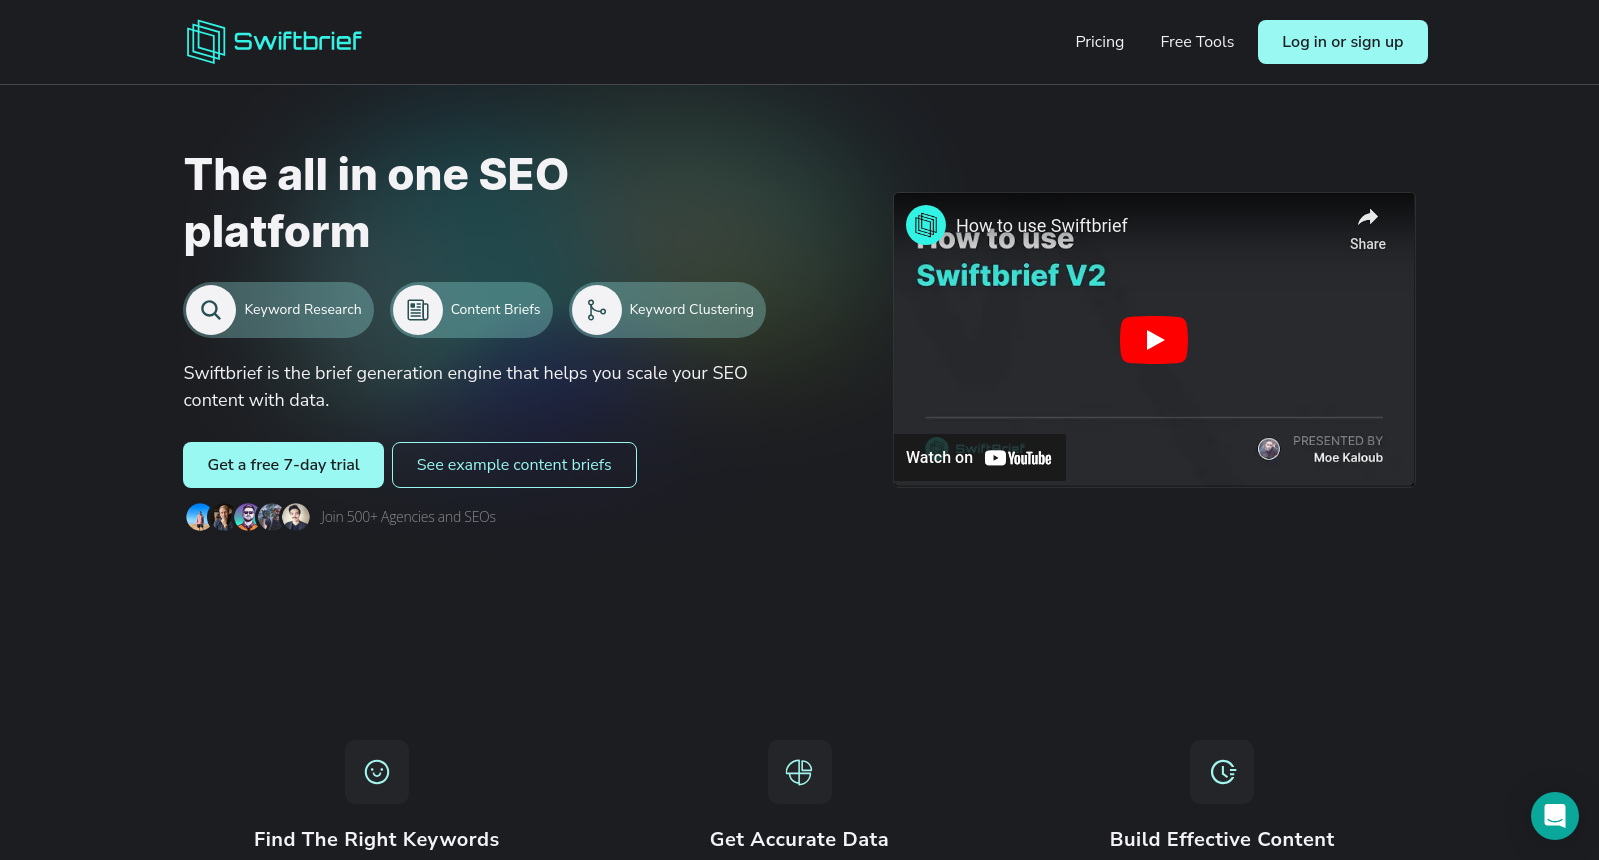Viewport: 1599px width, 860px height.
Task: Open the Pricing page
Action: 1099,42
